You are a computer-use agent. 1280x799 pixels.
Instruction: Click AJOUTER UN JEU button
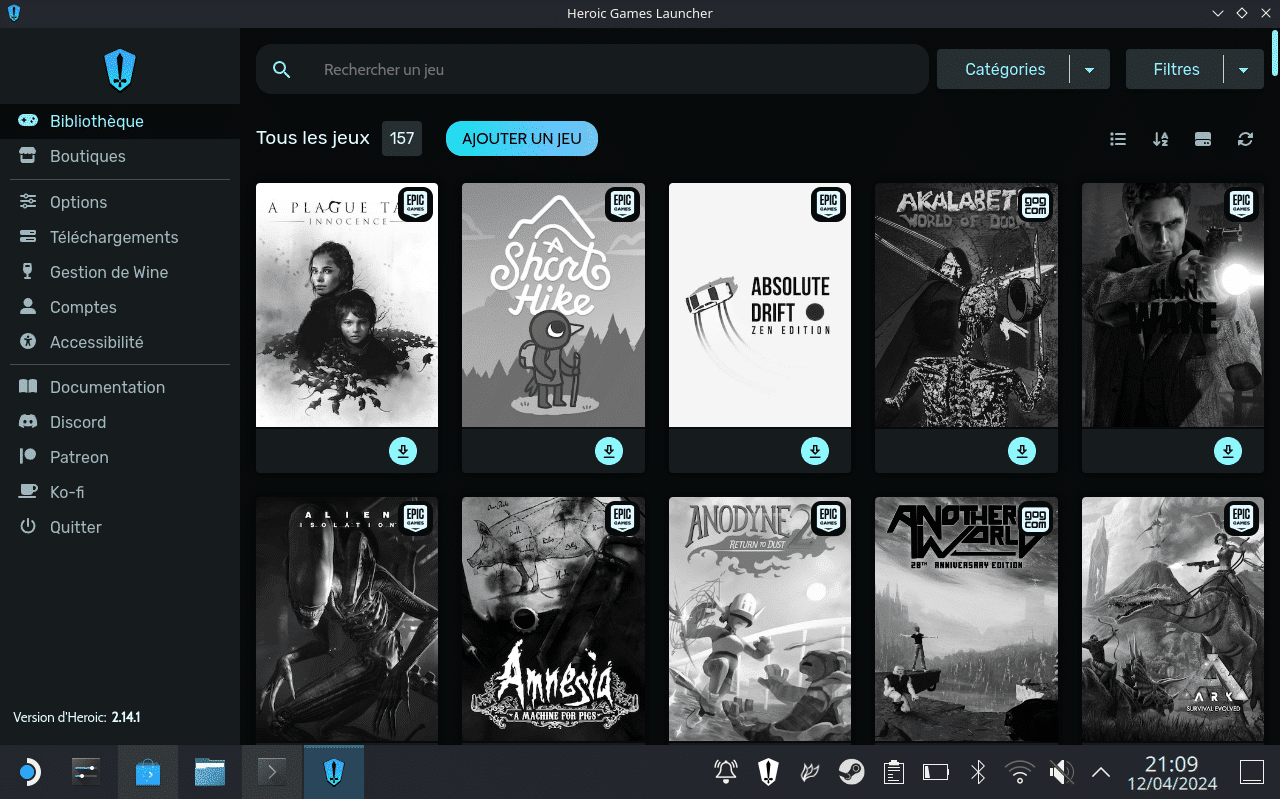(522, 139)
